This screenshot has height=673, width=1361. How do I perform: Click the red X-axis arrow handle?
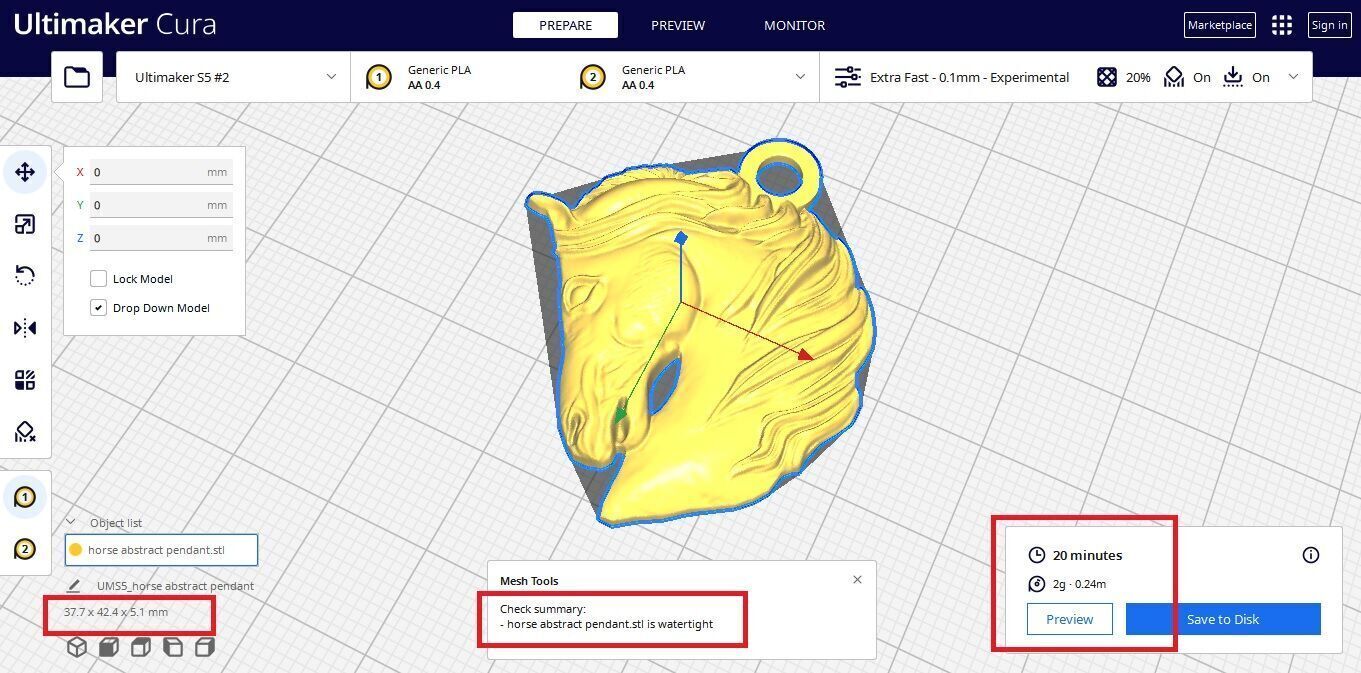pyautogui.click(x=805, y=353)
